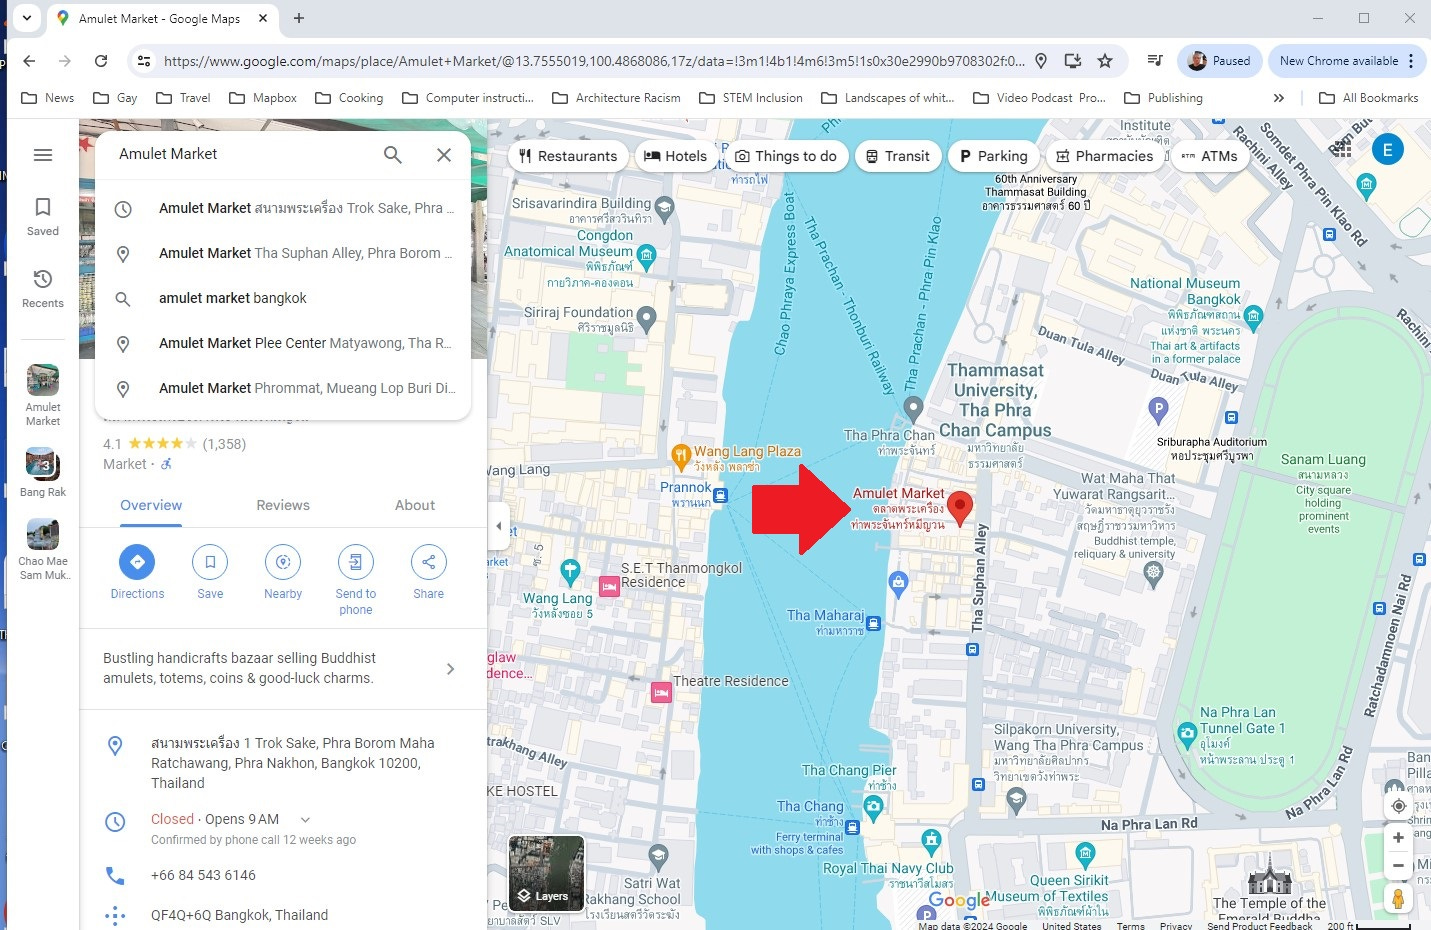Bookmark this page with star icon

pyautogui.click(x=1105, y=61)
